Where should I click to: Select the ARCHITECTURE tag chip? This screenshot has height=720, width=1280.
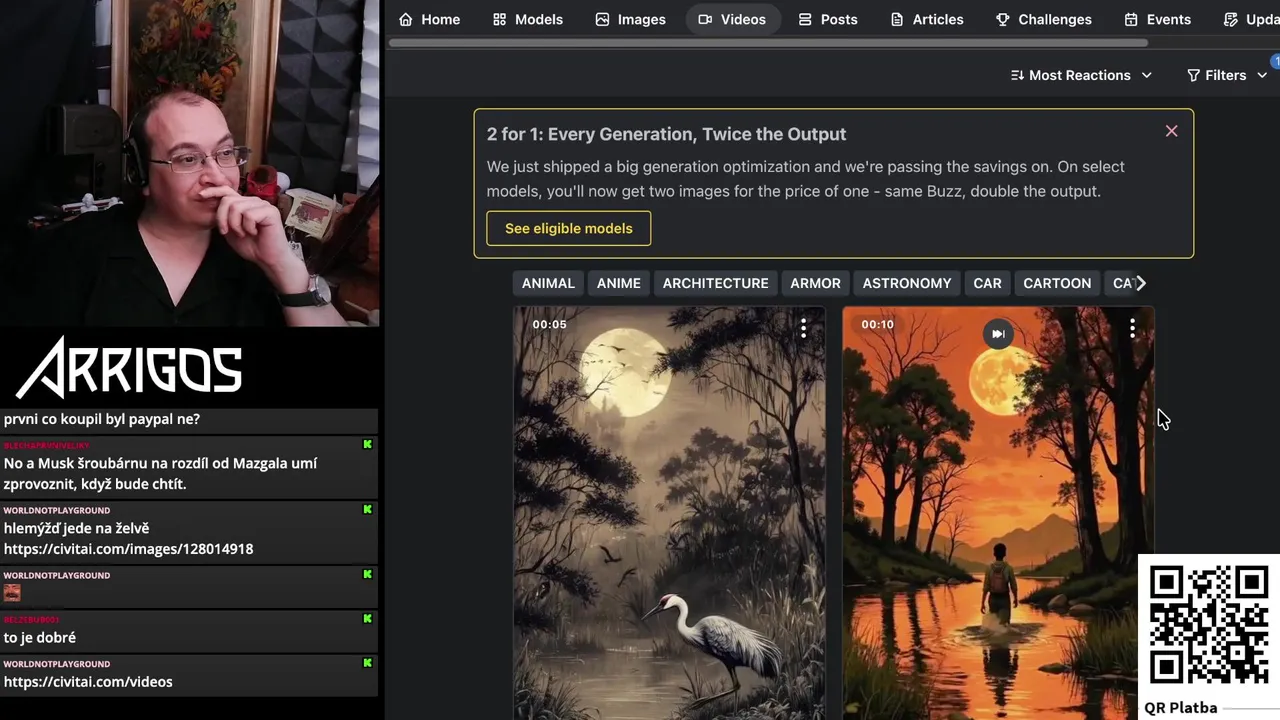[x=715, y=283]
